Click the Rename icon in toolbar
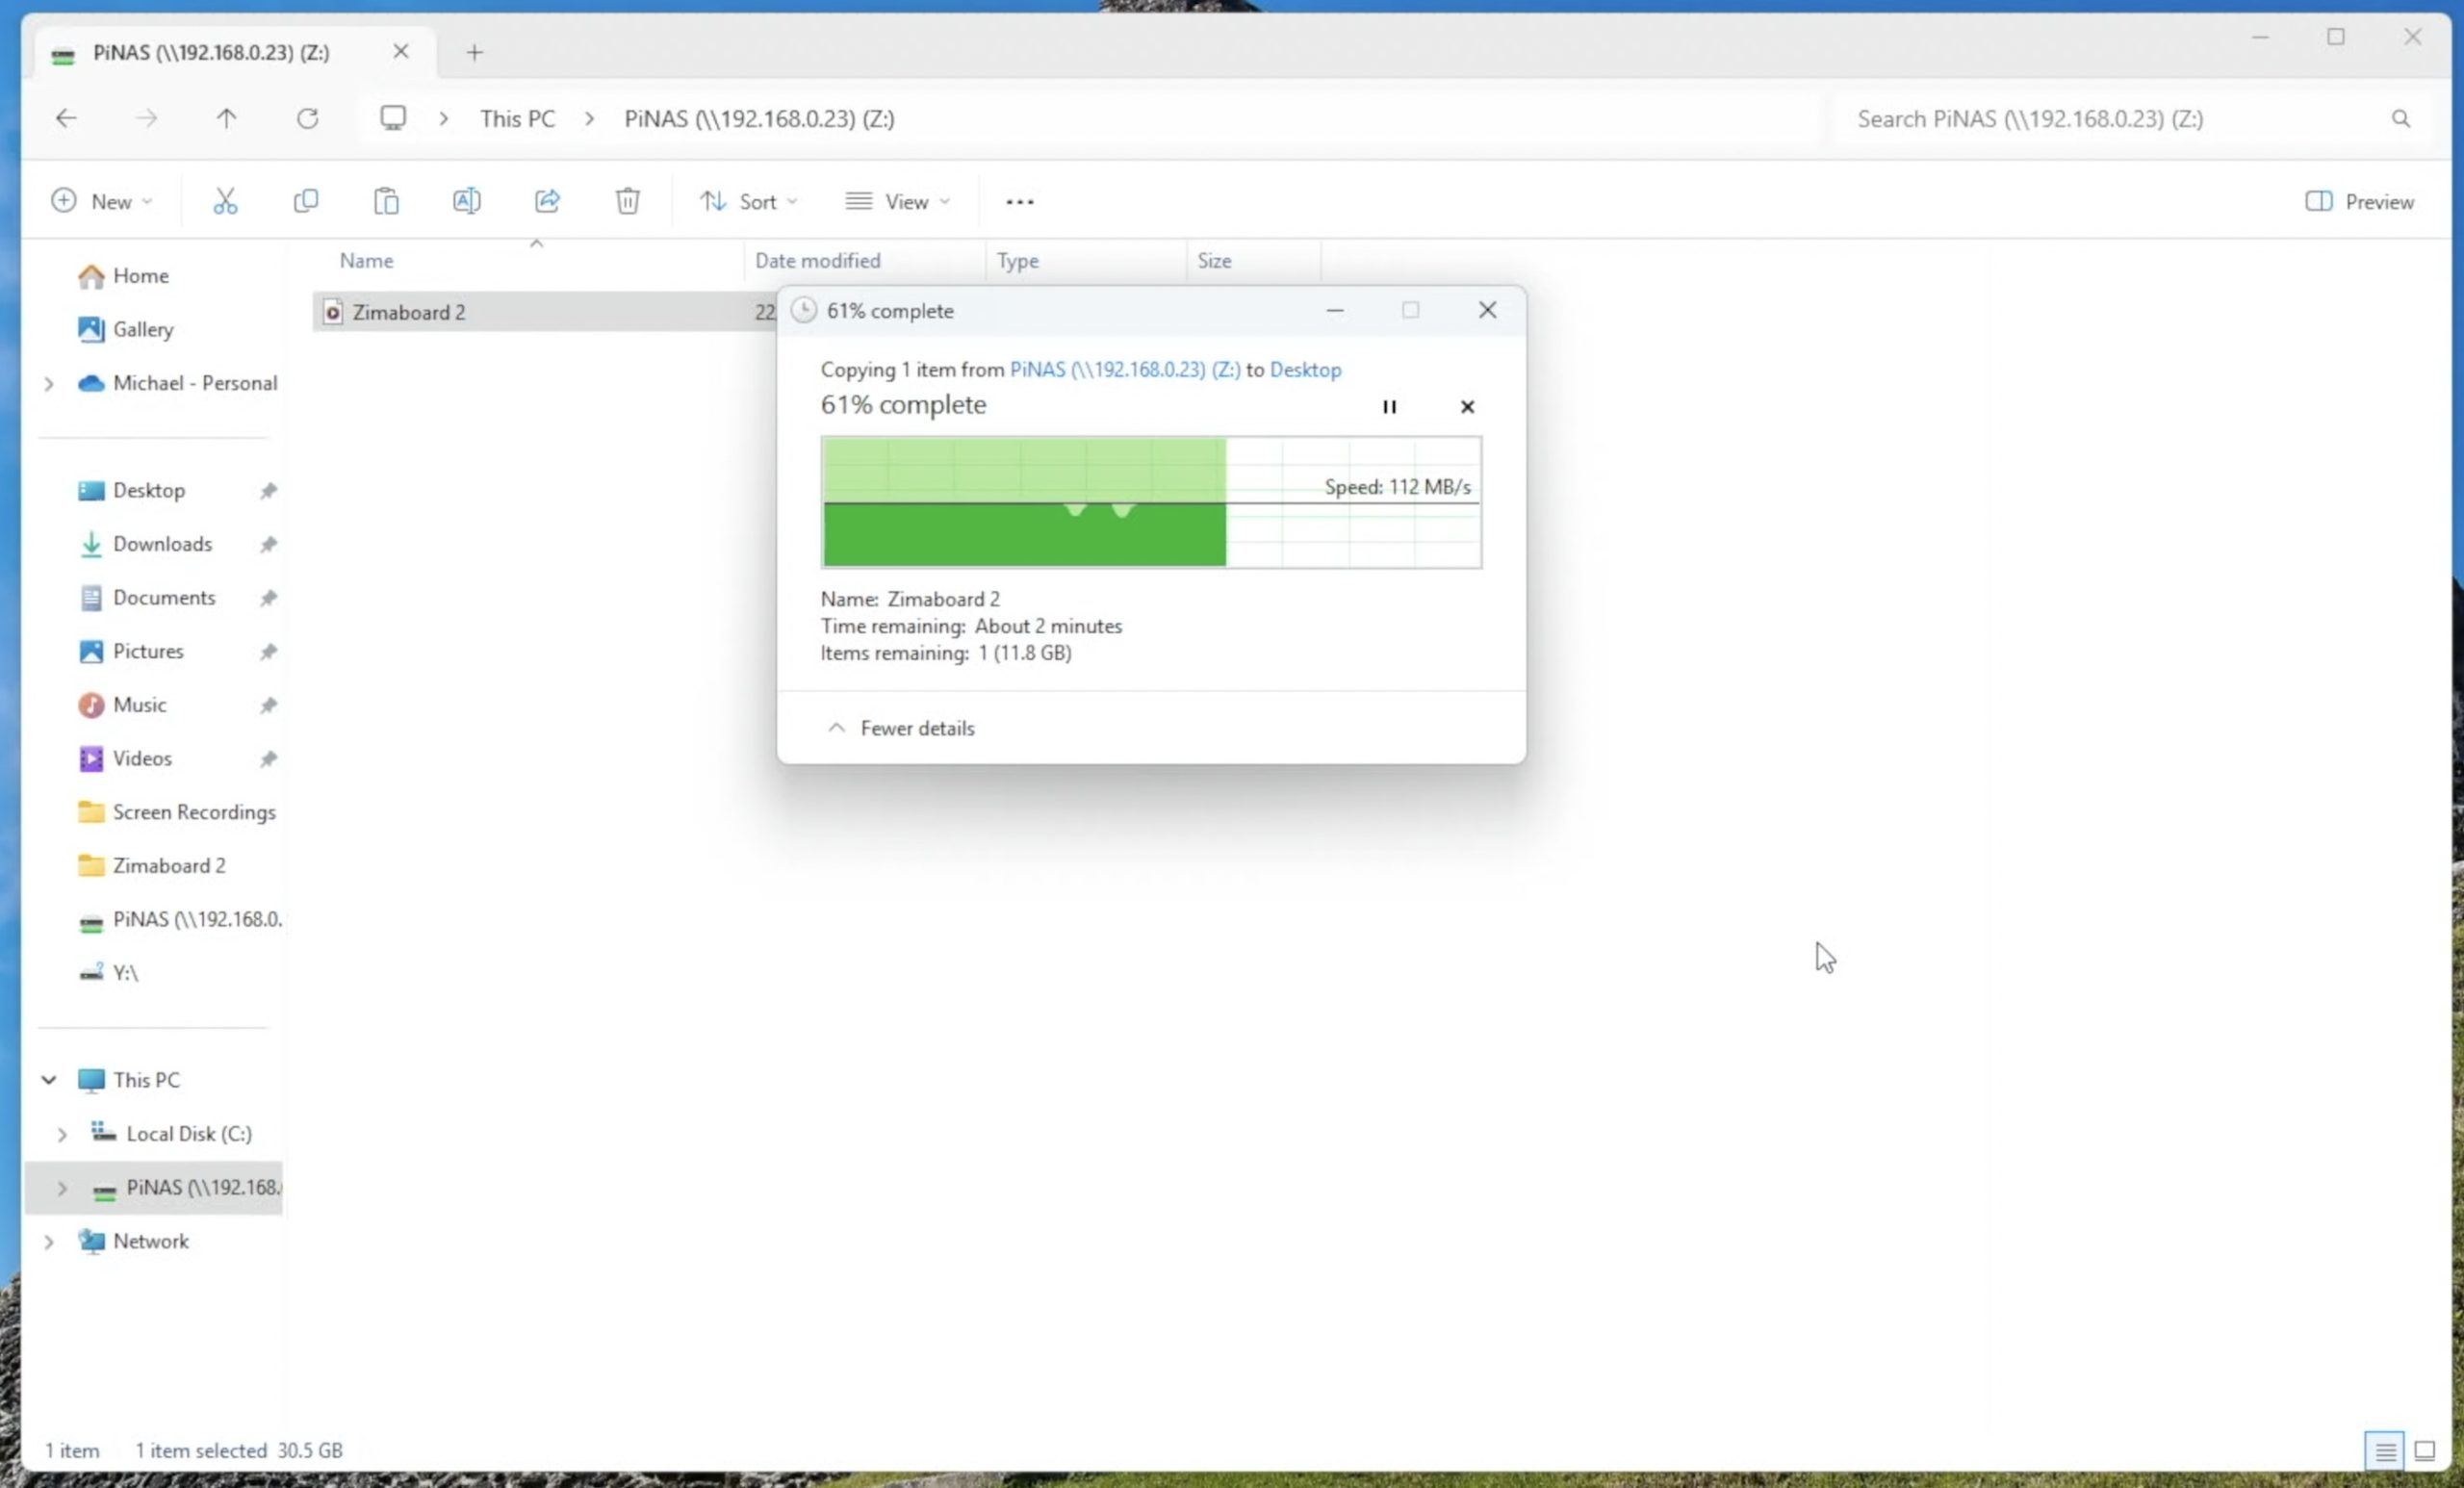 pos(466,202)
